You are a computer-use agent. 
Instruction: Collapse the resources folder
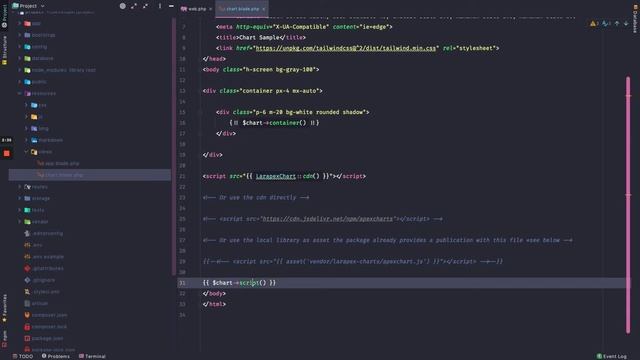coord(20,93)
